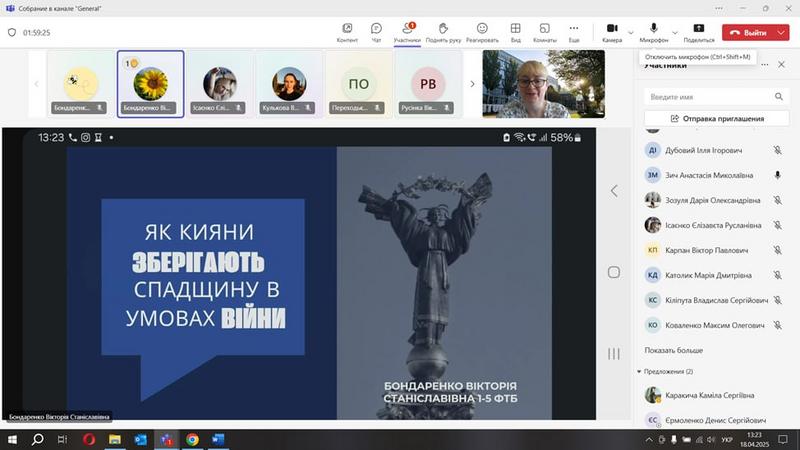Screen dimensions: 800x450
Task: Click the shared phone recents button
Action: [614, 354]
